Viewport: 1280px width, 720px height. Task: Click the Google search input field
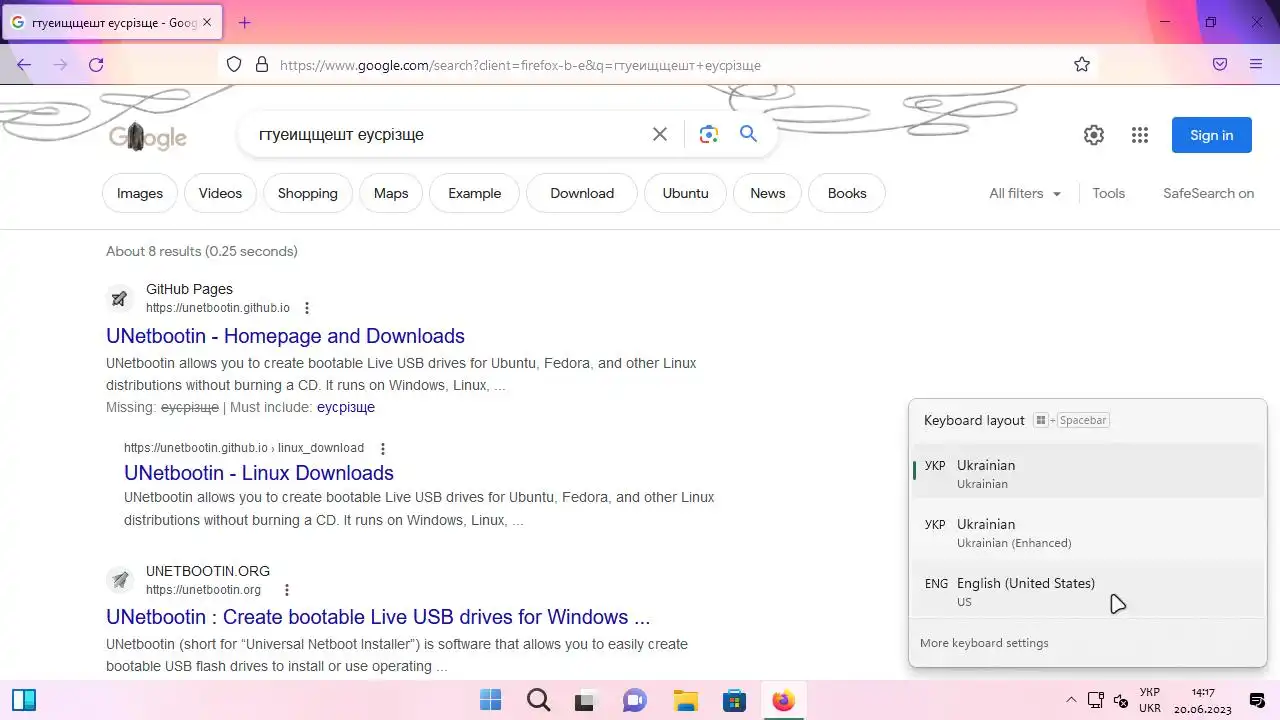[450, 134]
